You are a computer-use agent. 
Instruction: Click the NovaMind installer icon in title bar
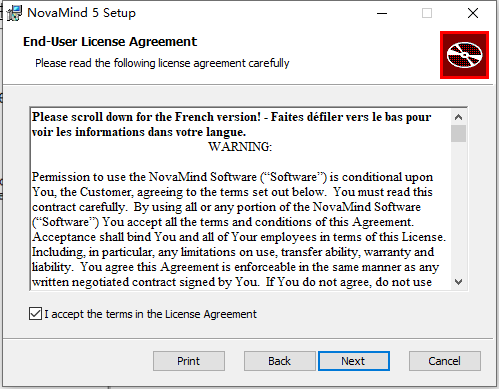[14, 13]
